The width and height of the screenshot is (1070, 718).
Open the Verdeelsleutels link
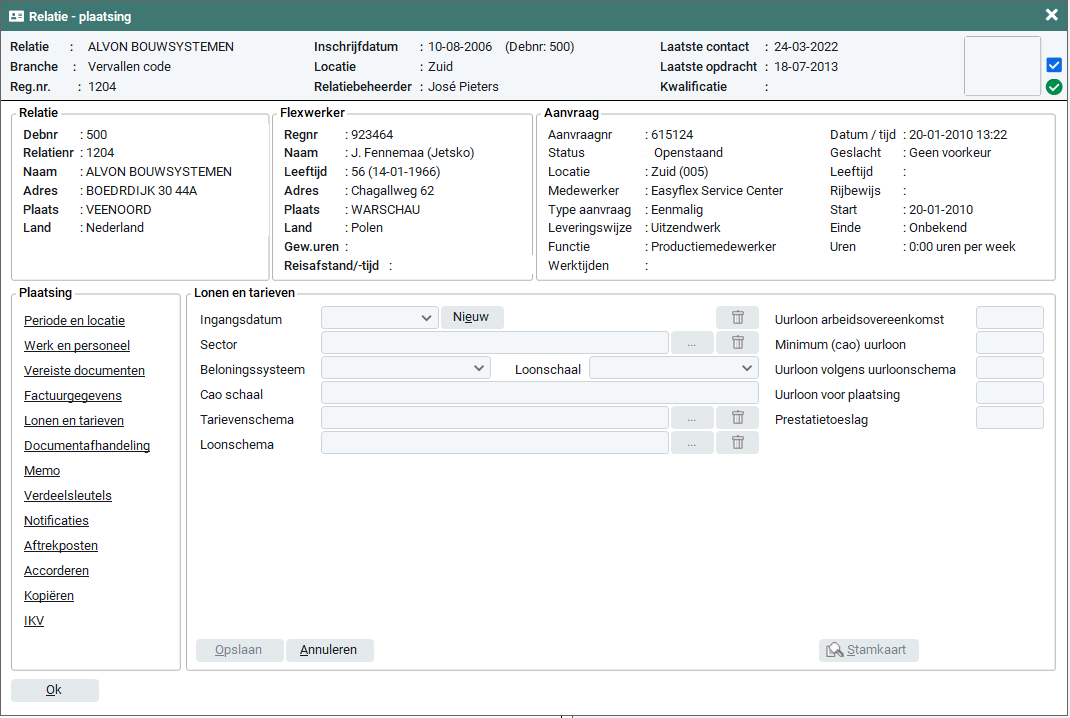[68, 496]
